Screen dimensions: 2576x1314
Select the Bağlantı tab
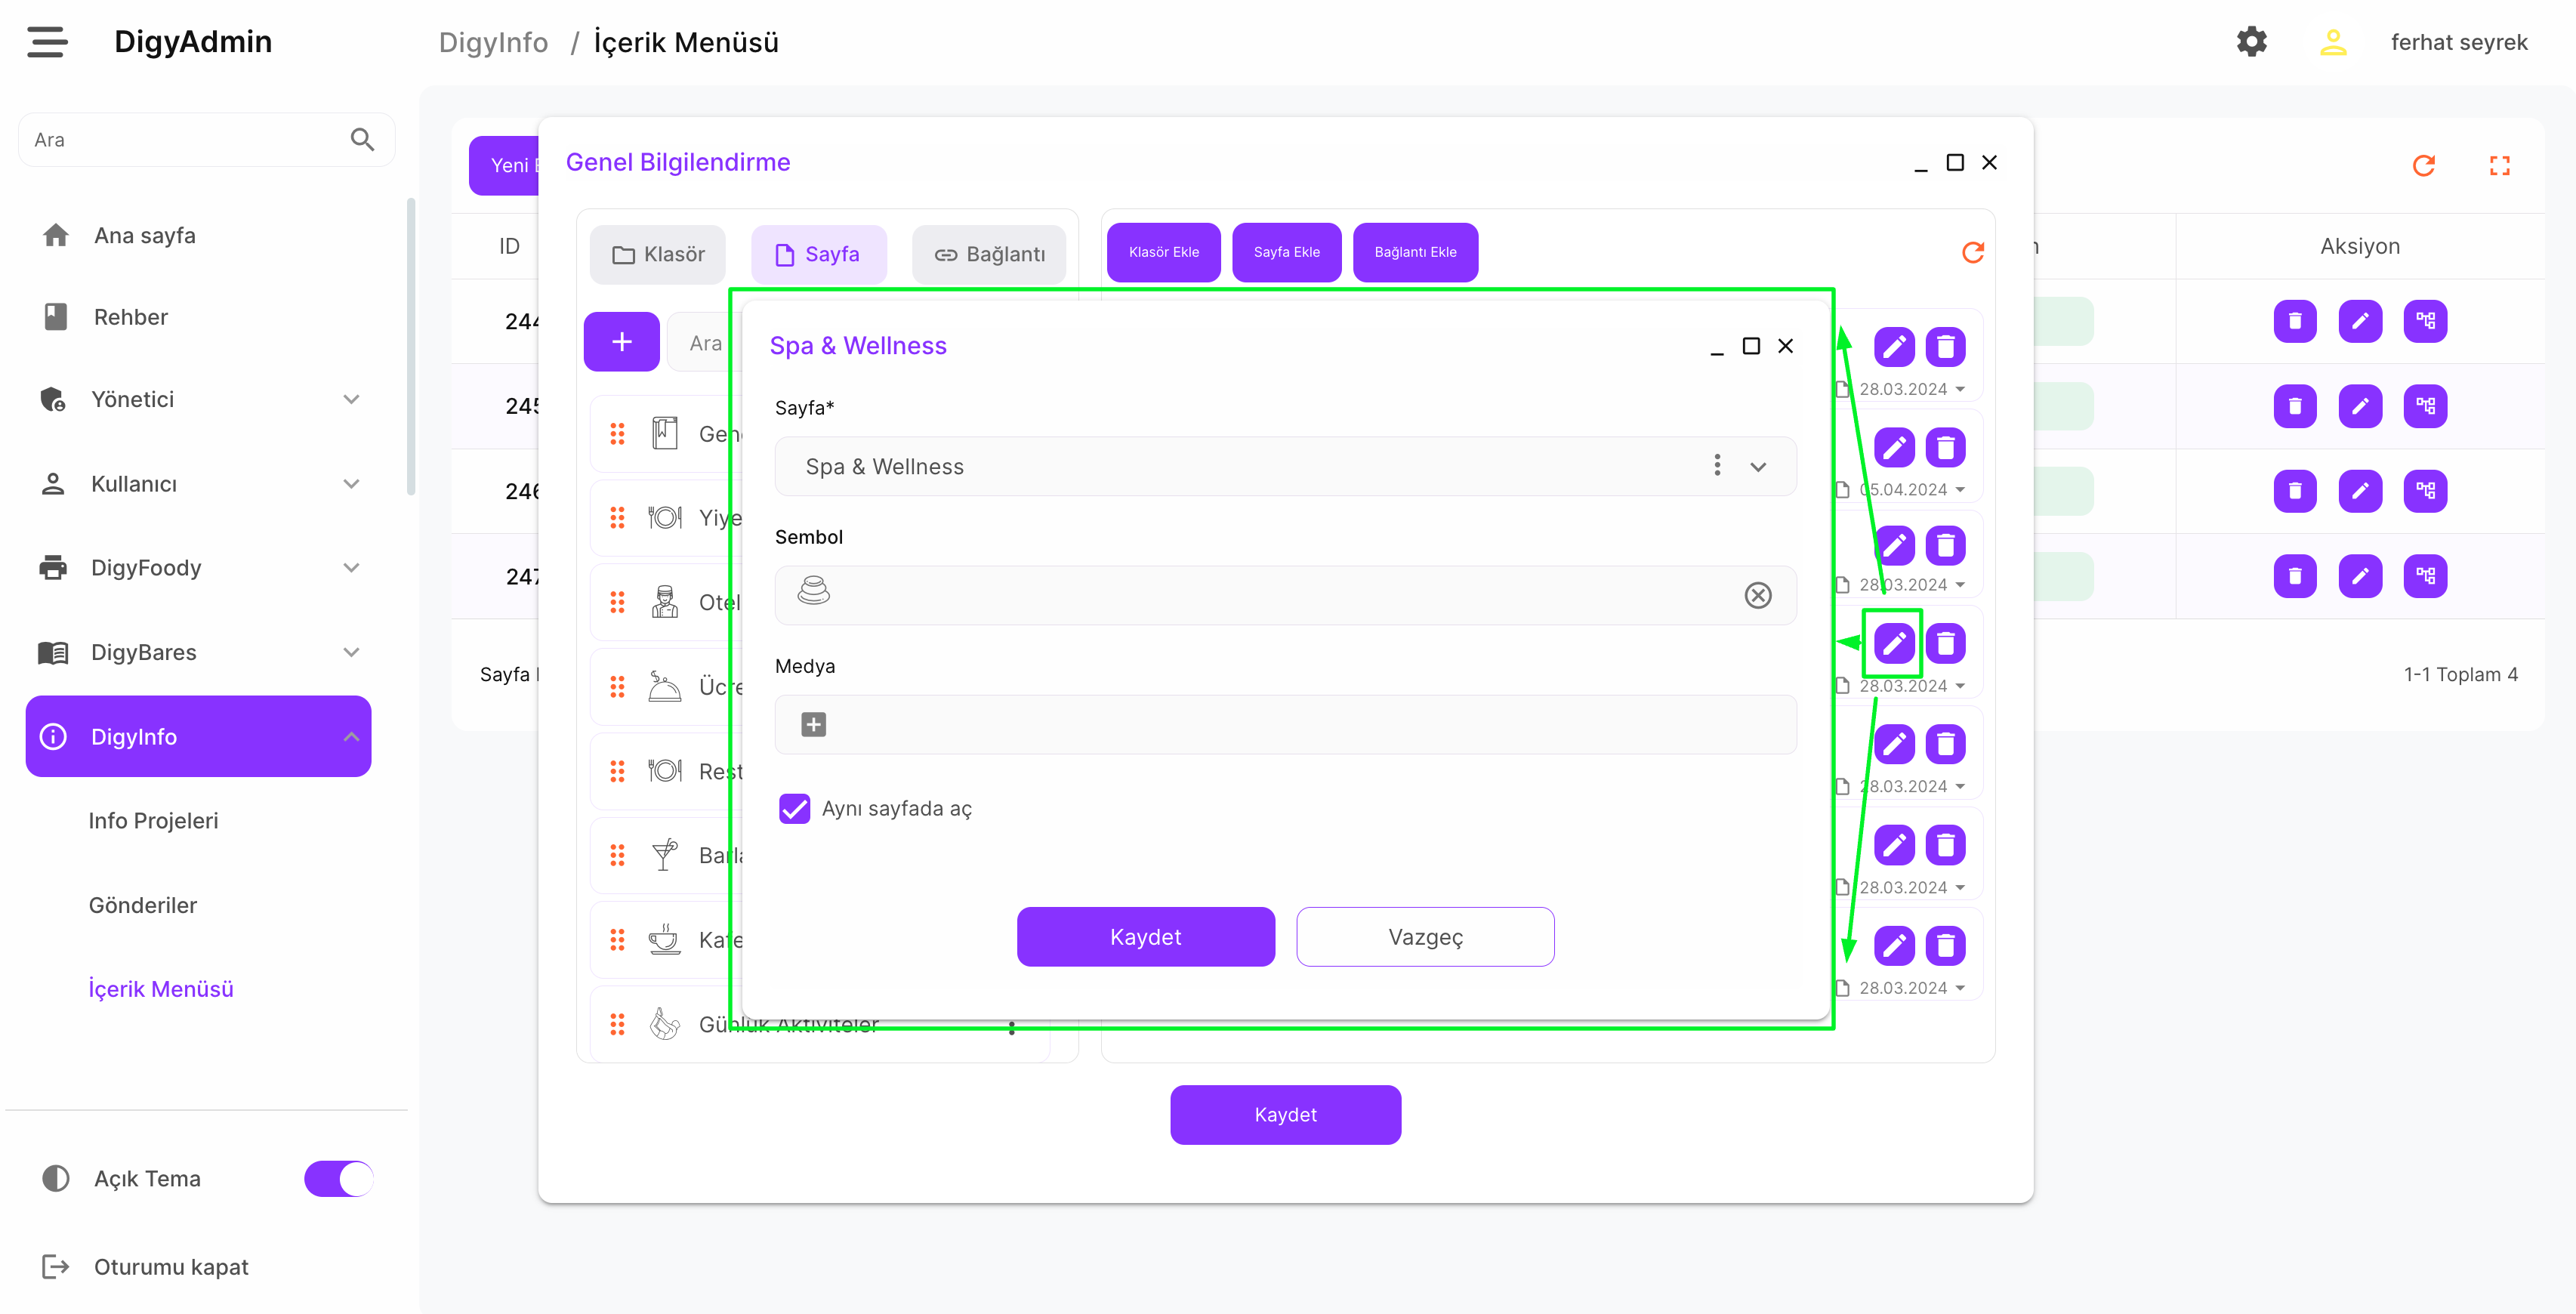pos(988,254)
